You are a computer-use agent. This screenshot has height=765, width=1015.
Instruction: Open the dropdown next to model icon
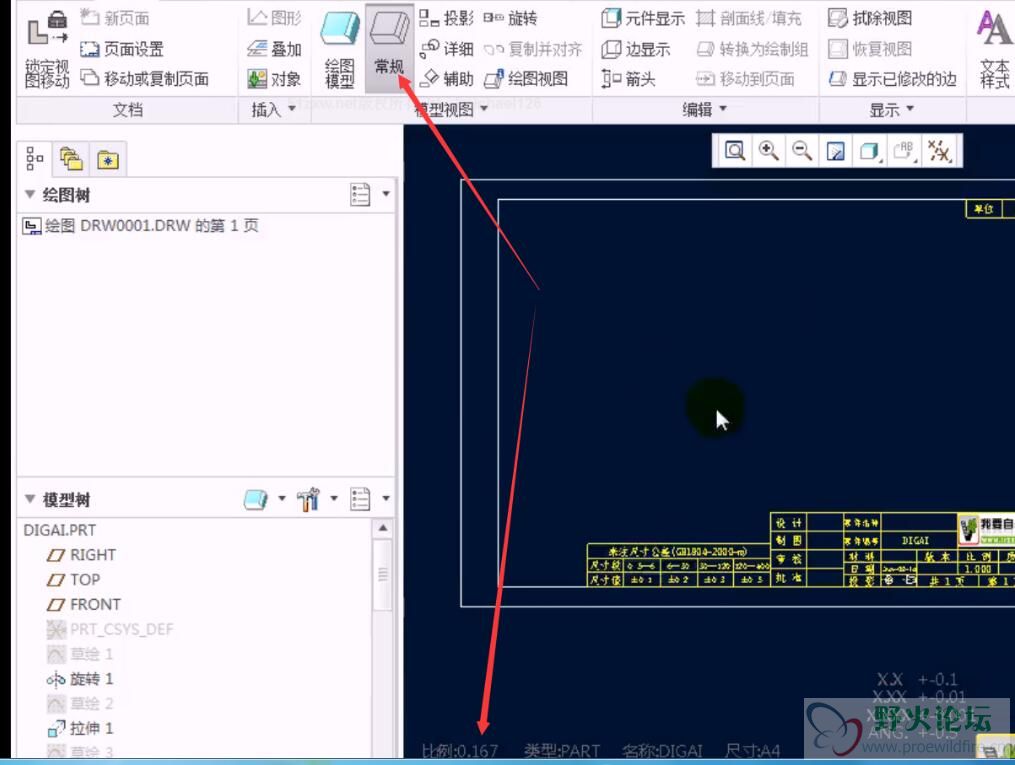(282, 498)
